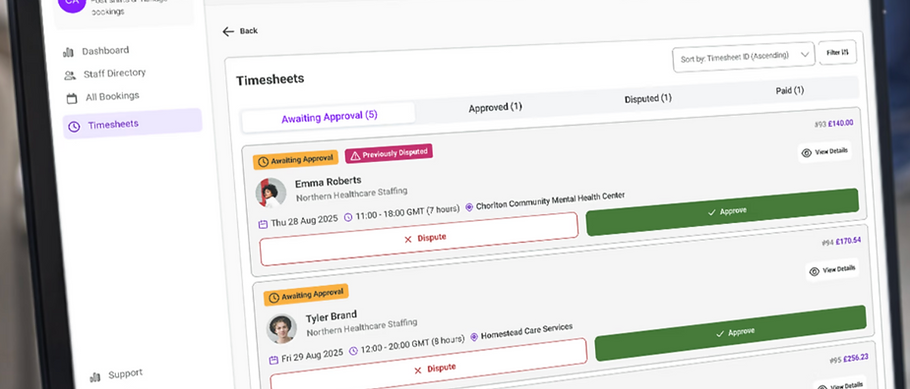Click clock icon beside 11:00 - 18:00 GMT
The height and width of the screenshot is (389, 910).
coord(348,217)
